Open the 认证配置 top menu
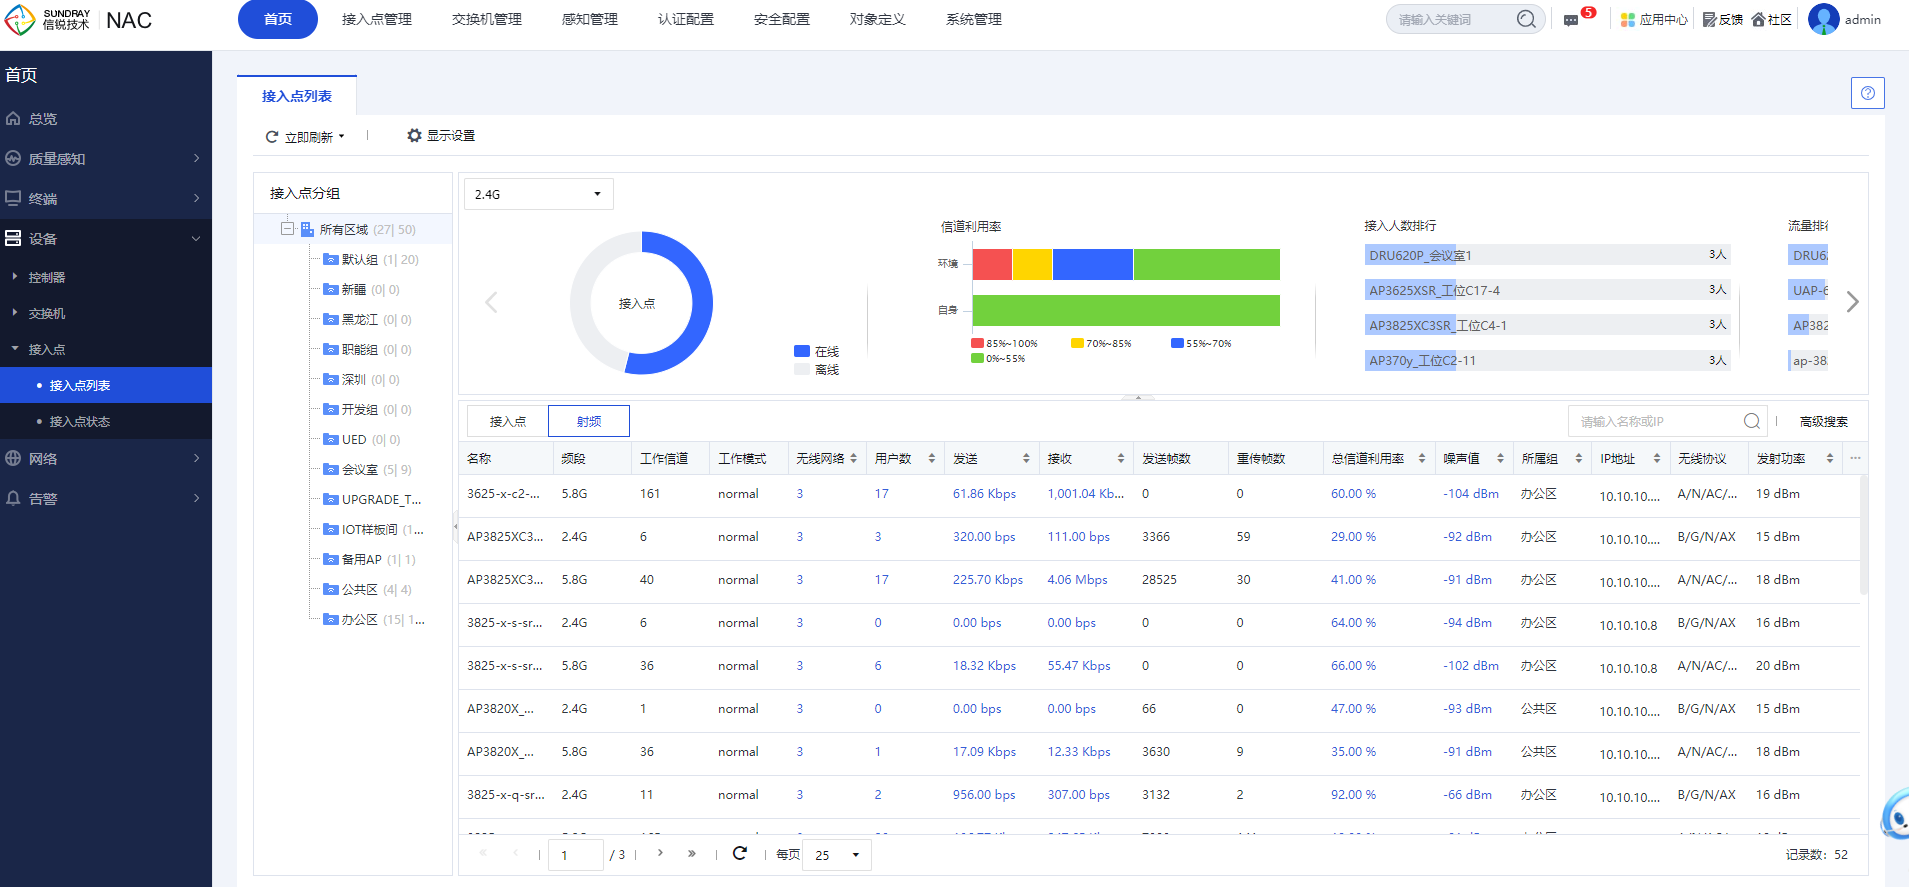The height and width of the screenshot is (887, 1909). click(x=686, y=20)
